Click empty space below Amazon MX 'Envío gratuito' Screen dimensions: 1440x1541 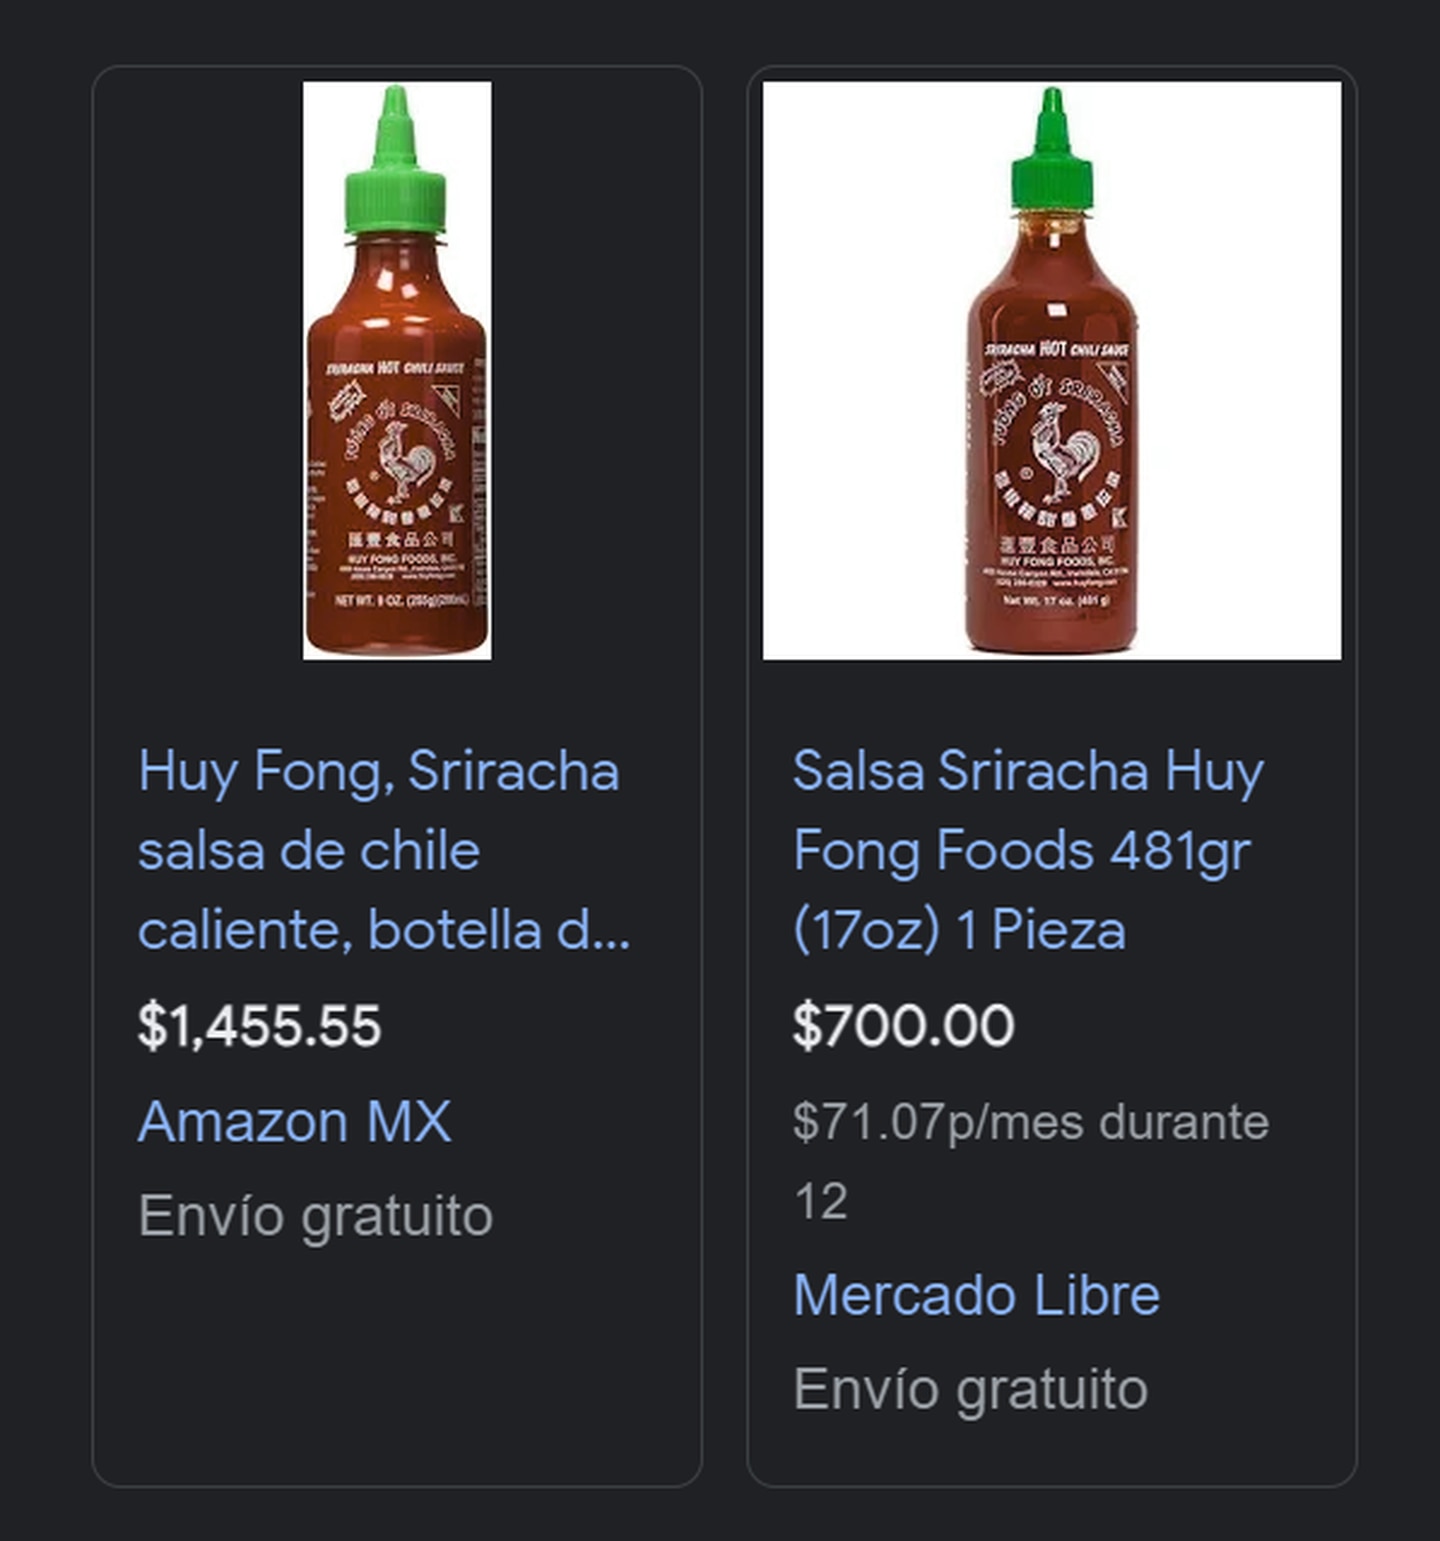[397, 1360]
